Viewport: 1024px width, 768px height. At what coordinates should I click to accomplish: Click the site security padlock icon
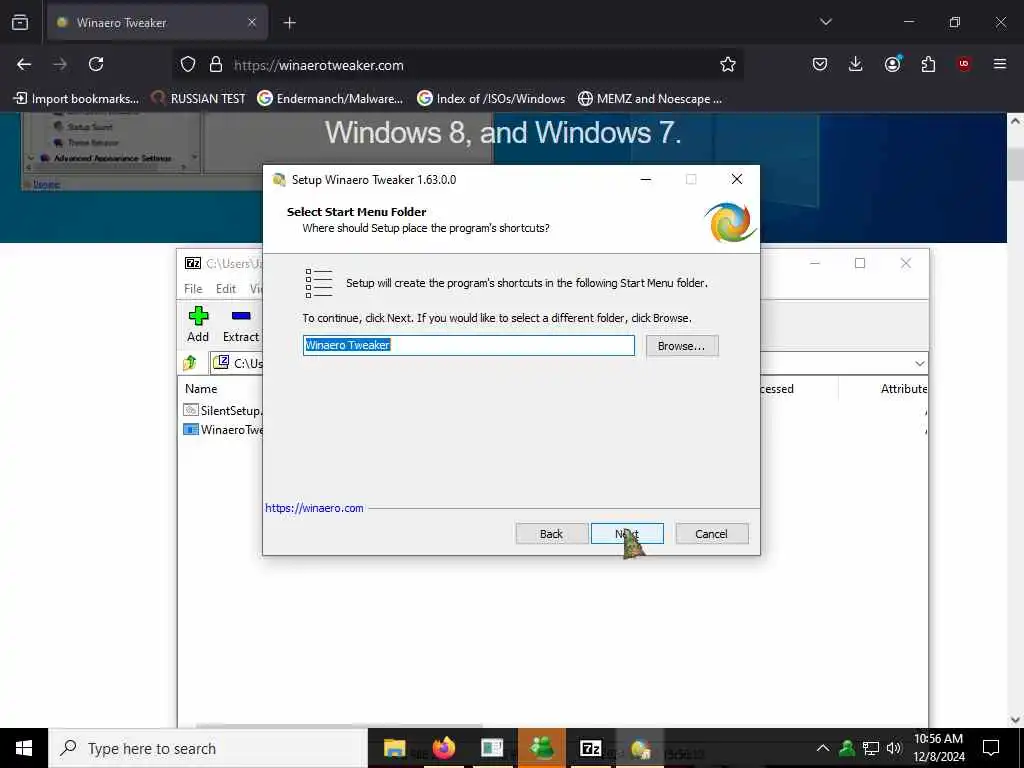pyautogui.click(x=216, y=64)
